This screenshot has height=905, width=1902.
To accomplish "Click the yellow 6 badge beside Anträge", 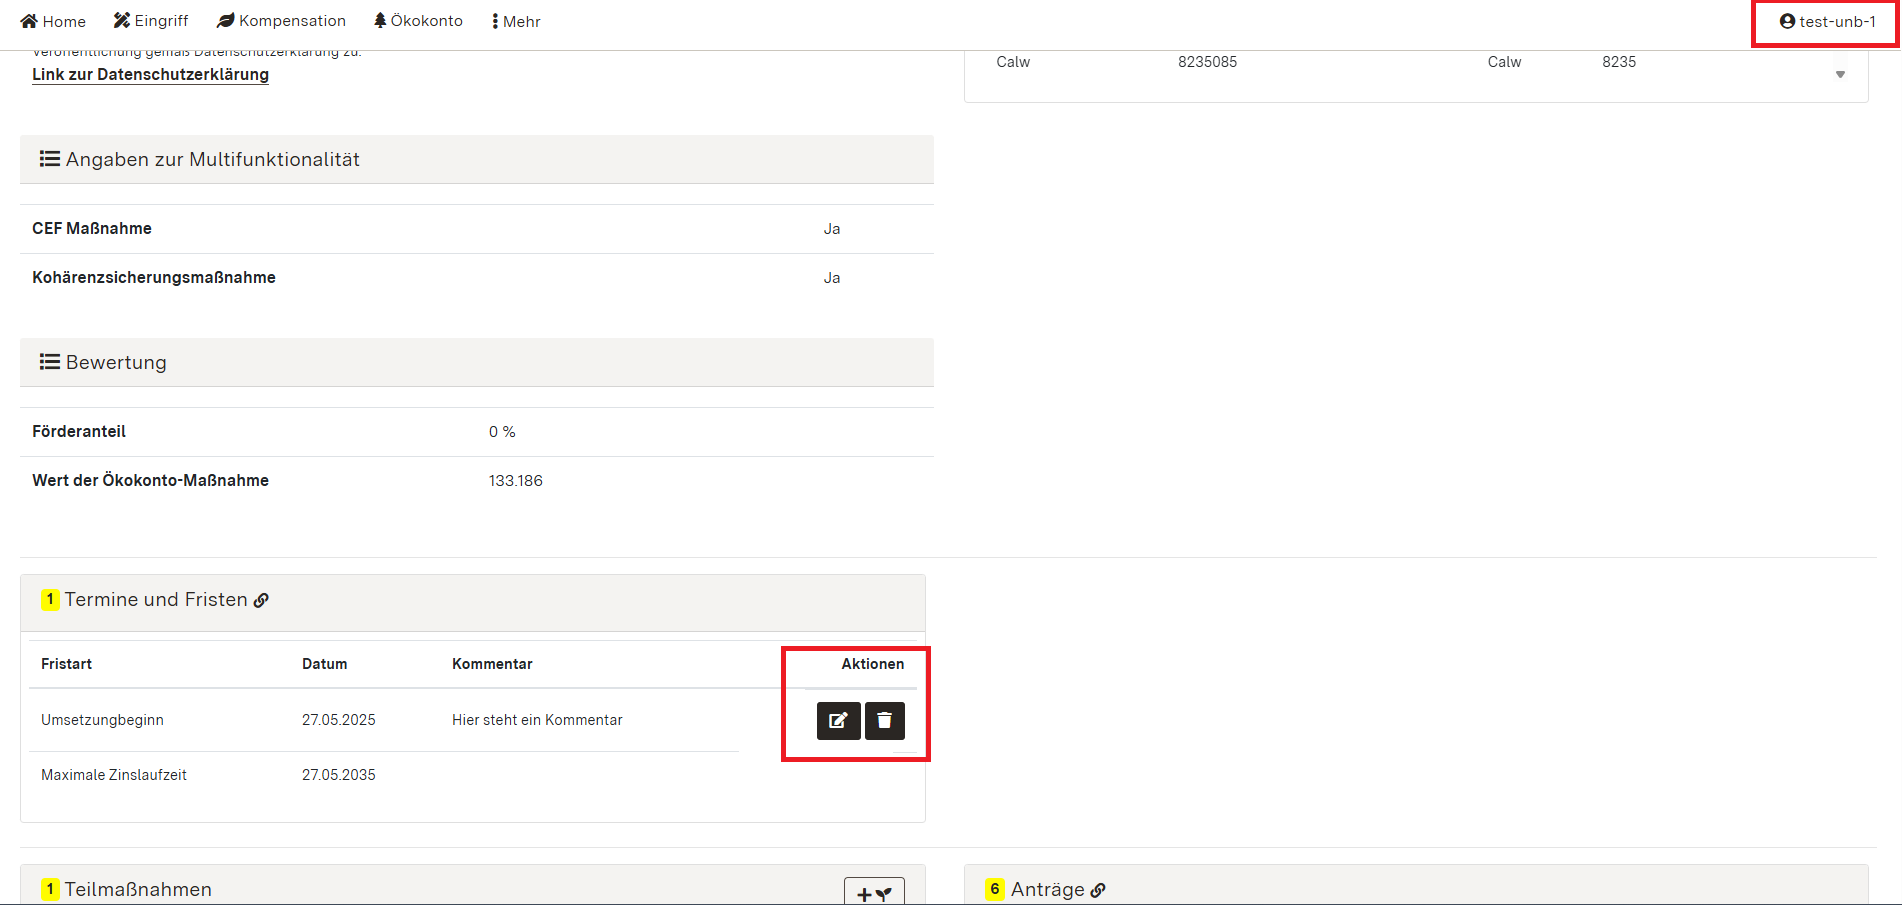I will (995, 889).
